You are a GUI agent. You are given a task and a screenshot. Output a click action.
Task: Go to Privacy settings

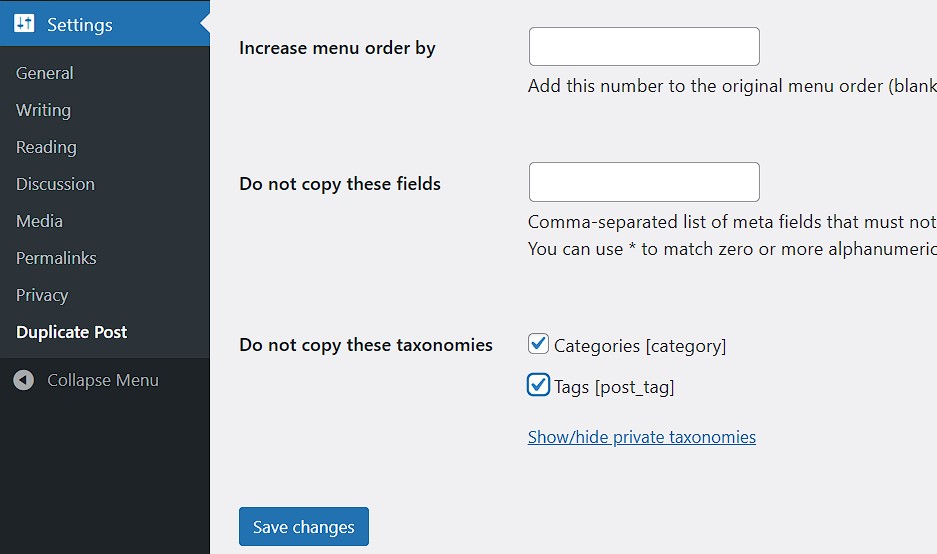(x=42, y=295)
